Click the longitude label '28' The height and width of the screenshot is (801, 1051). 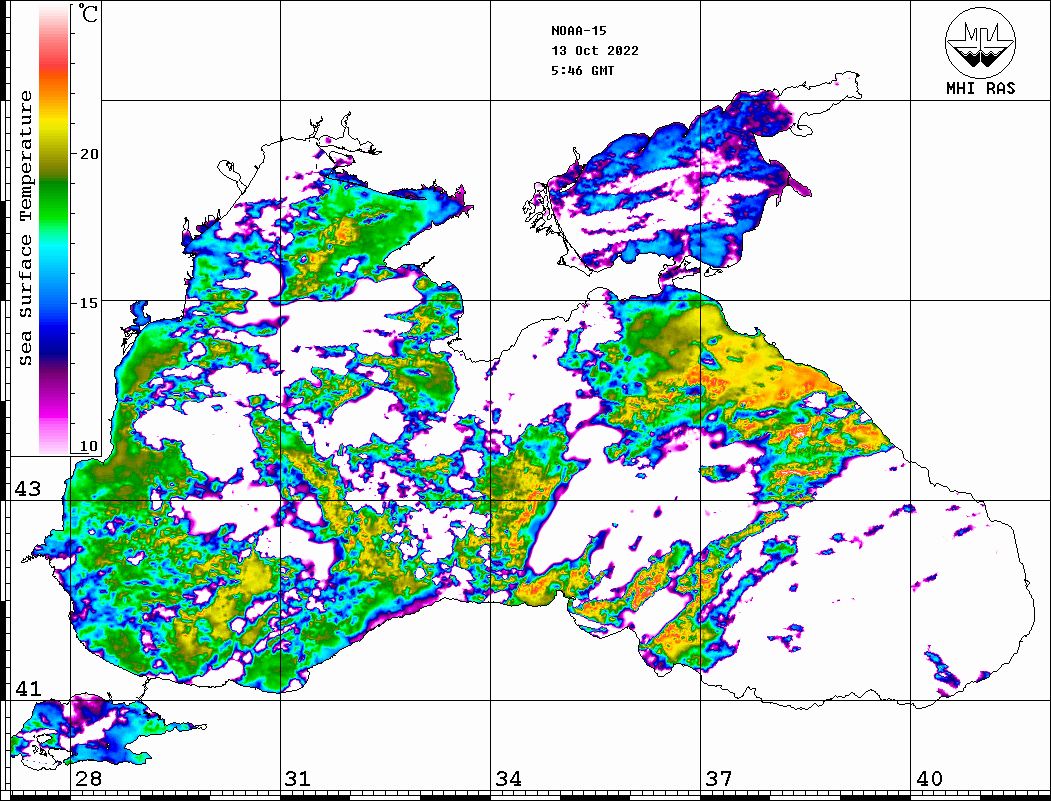click(88, 779)
